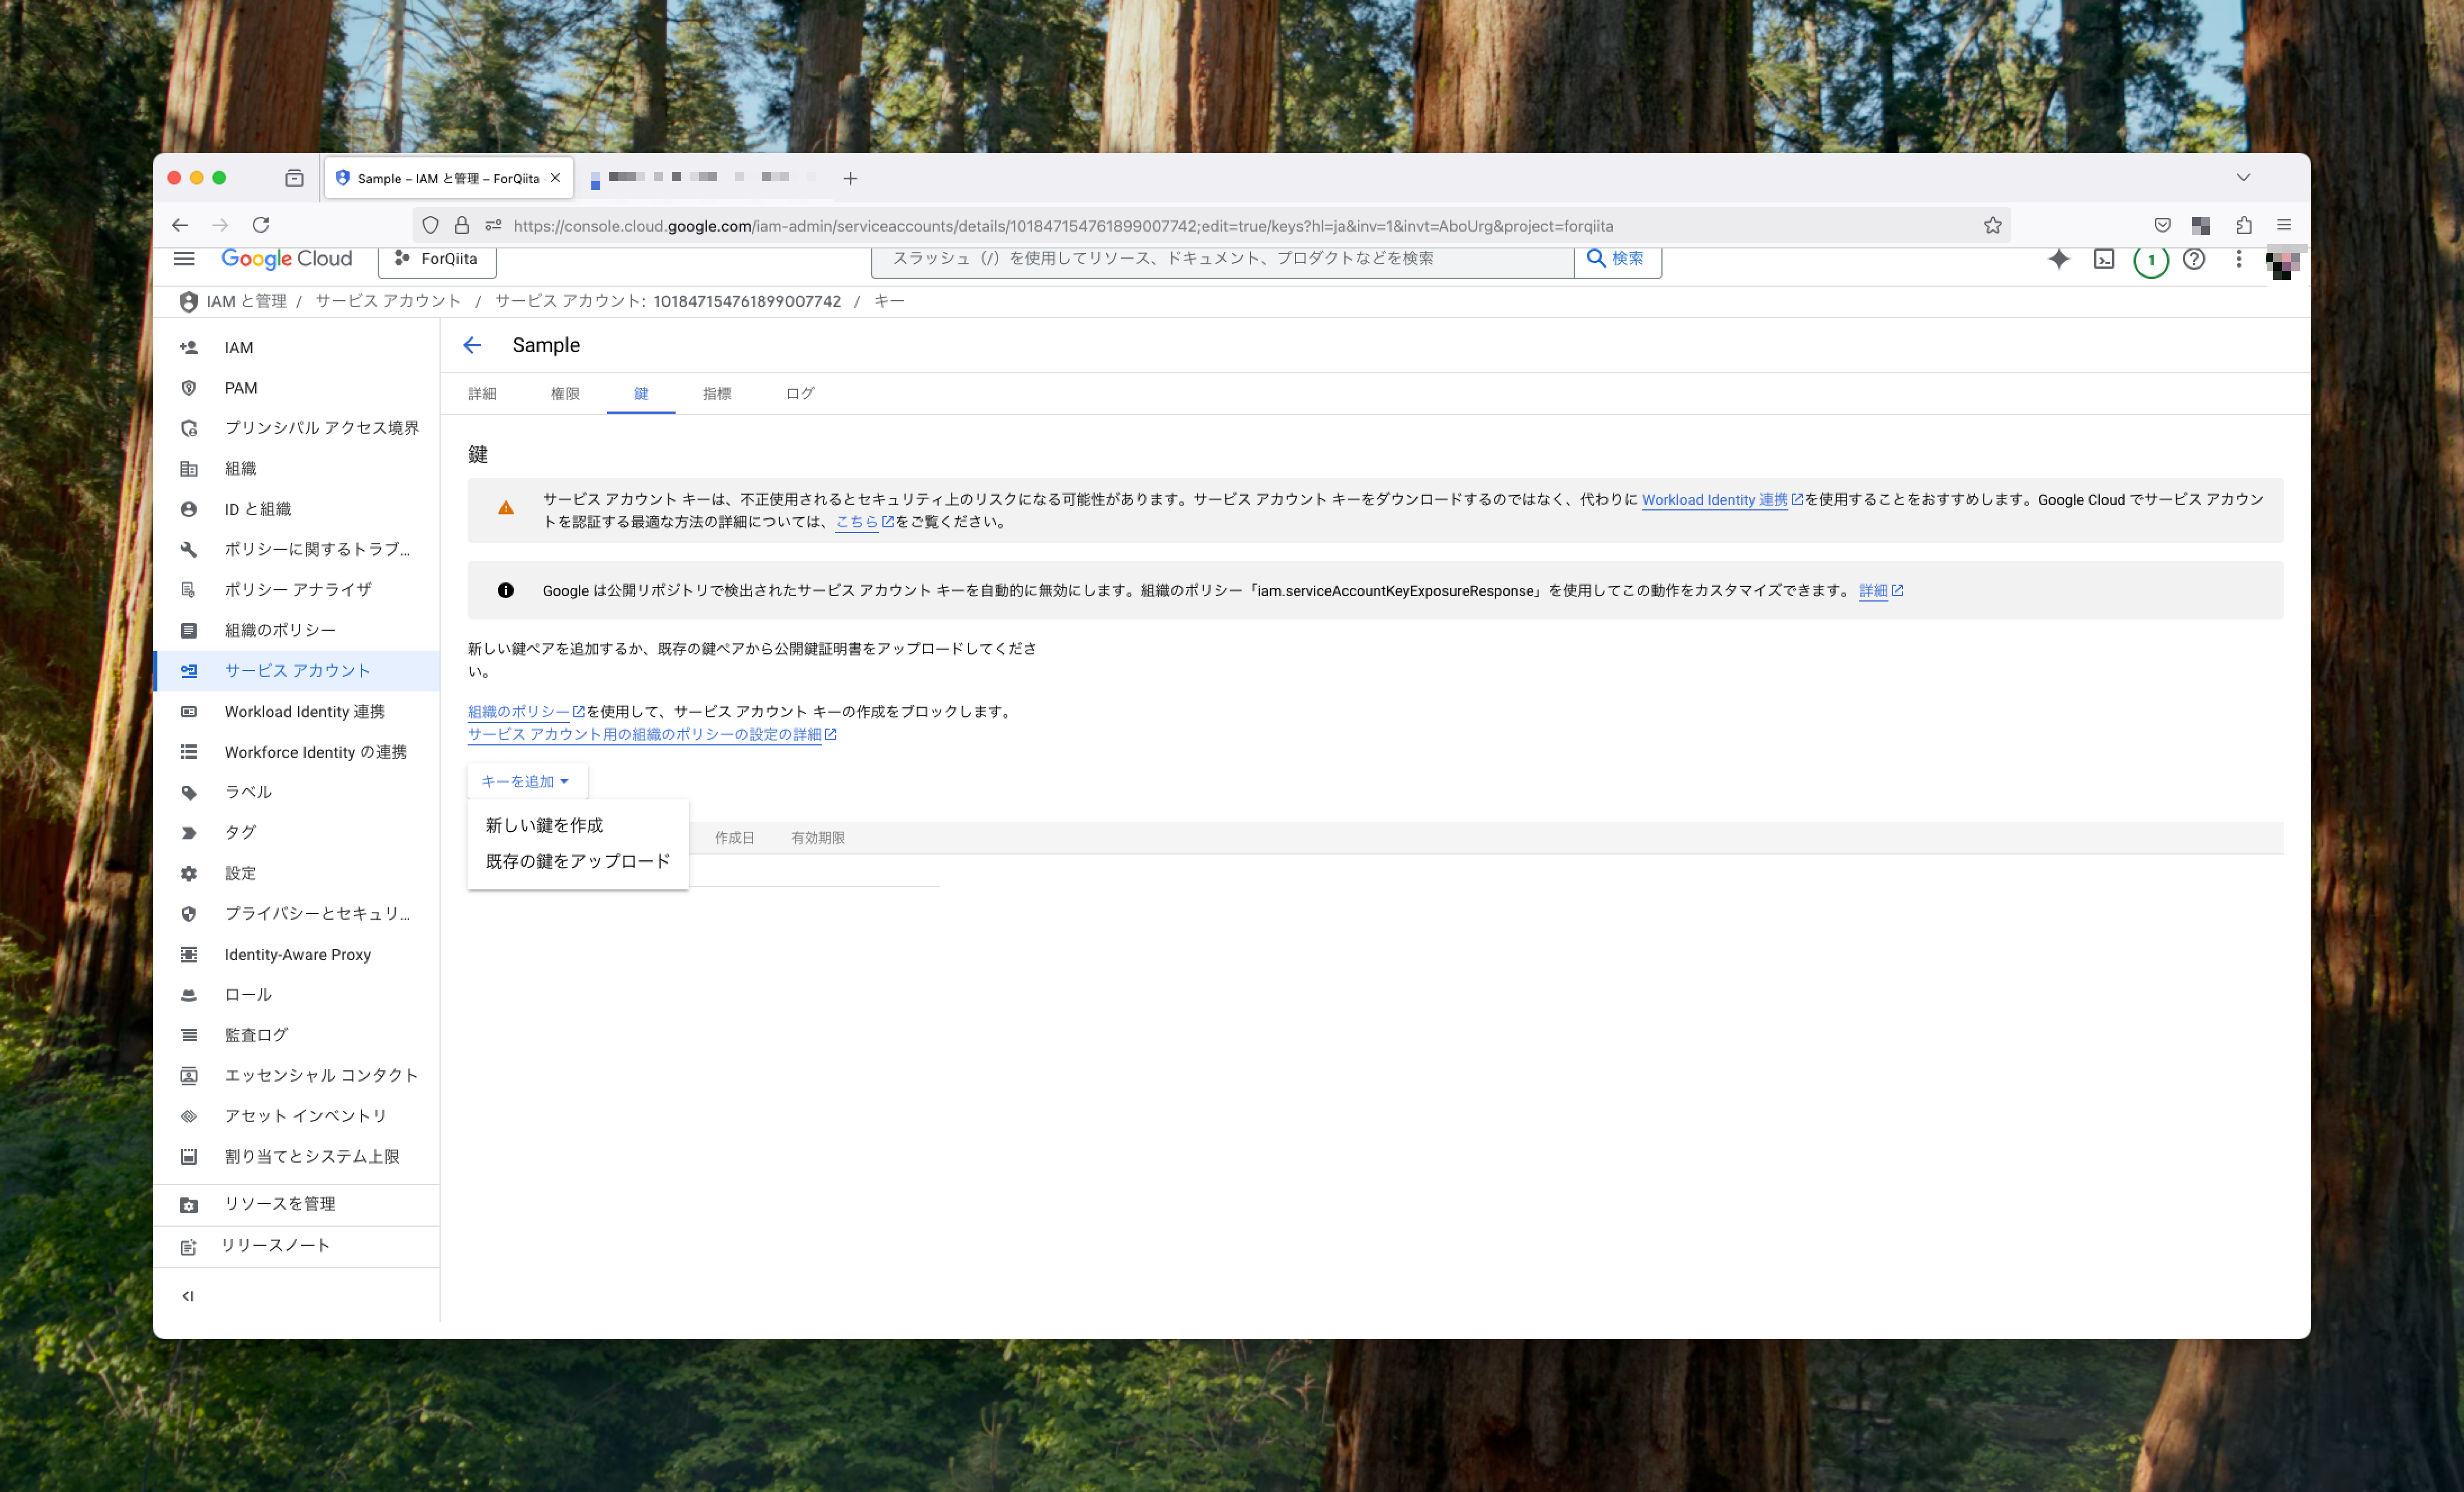Open the three-dot more options menu

(x=2238, y=259)
